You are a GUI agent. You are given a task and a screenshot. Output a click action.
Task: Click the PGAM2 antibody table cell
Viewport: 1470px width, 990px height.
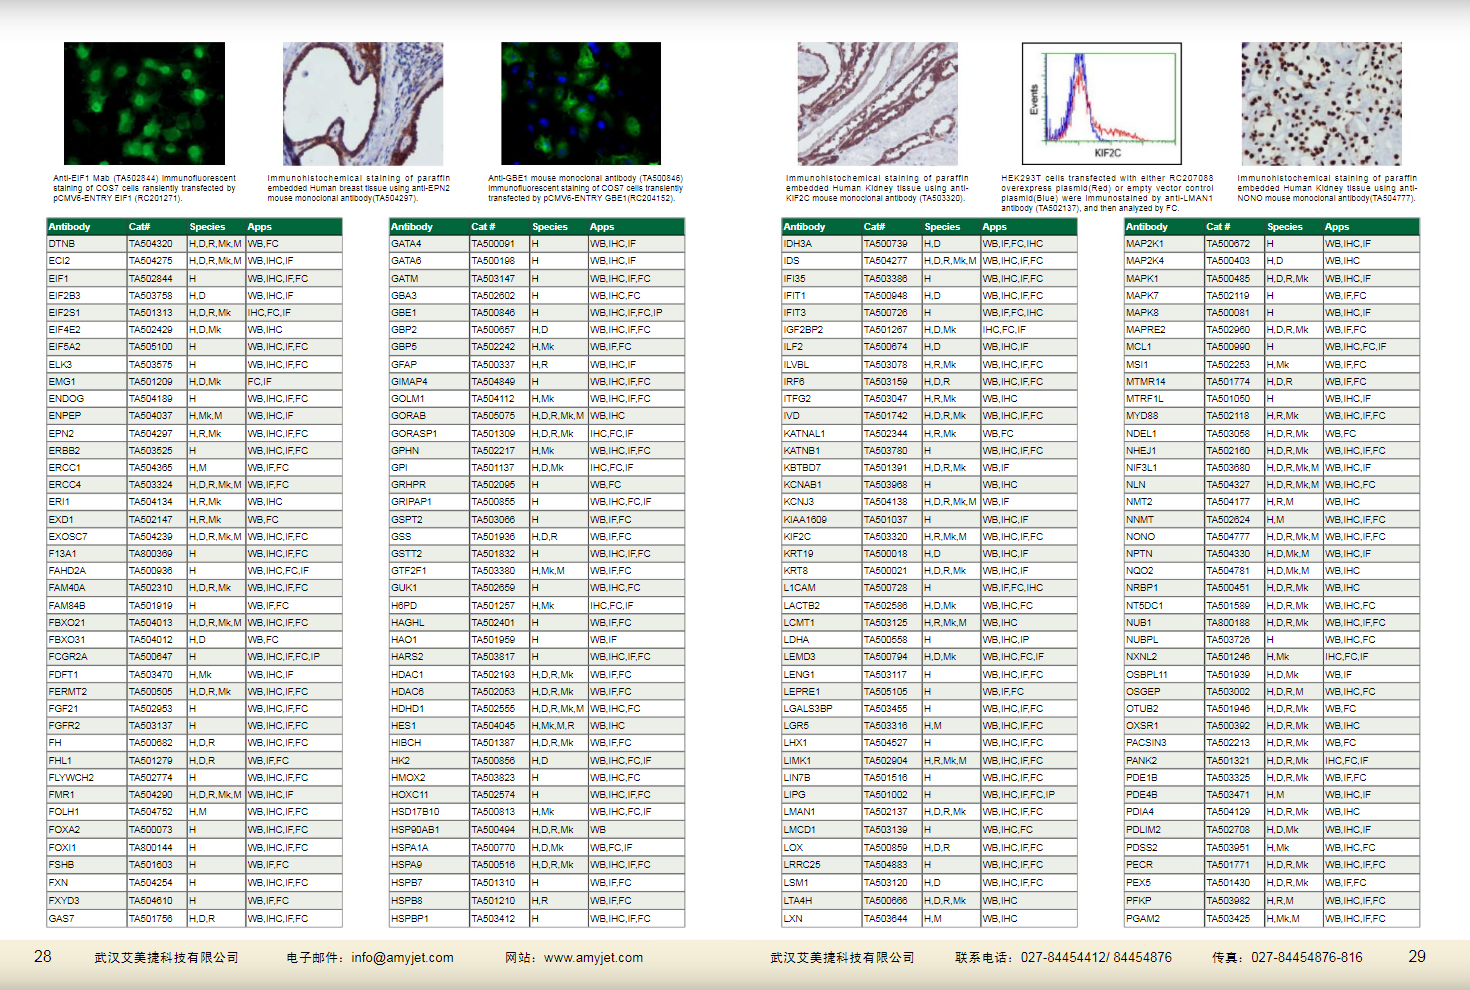[1143, 919]
